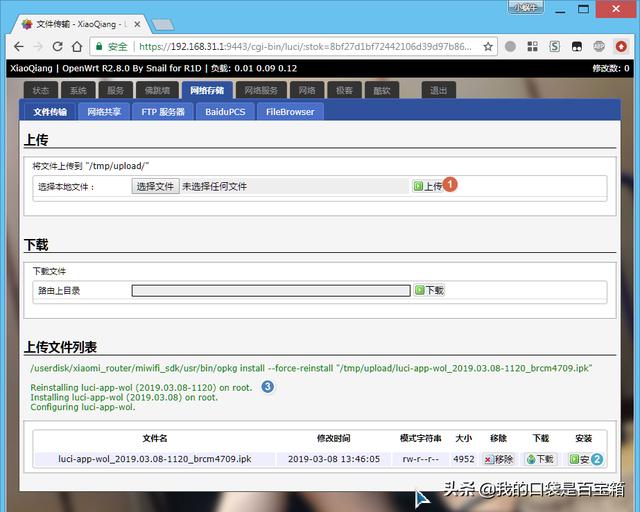Click the 修改时间 column header
Image resolution: width=640 pixels, height=512 pixels.
(333, 438)
